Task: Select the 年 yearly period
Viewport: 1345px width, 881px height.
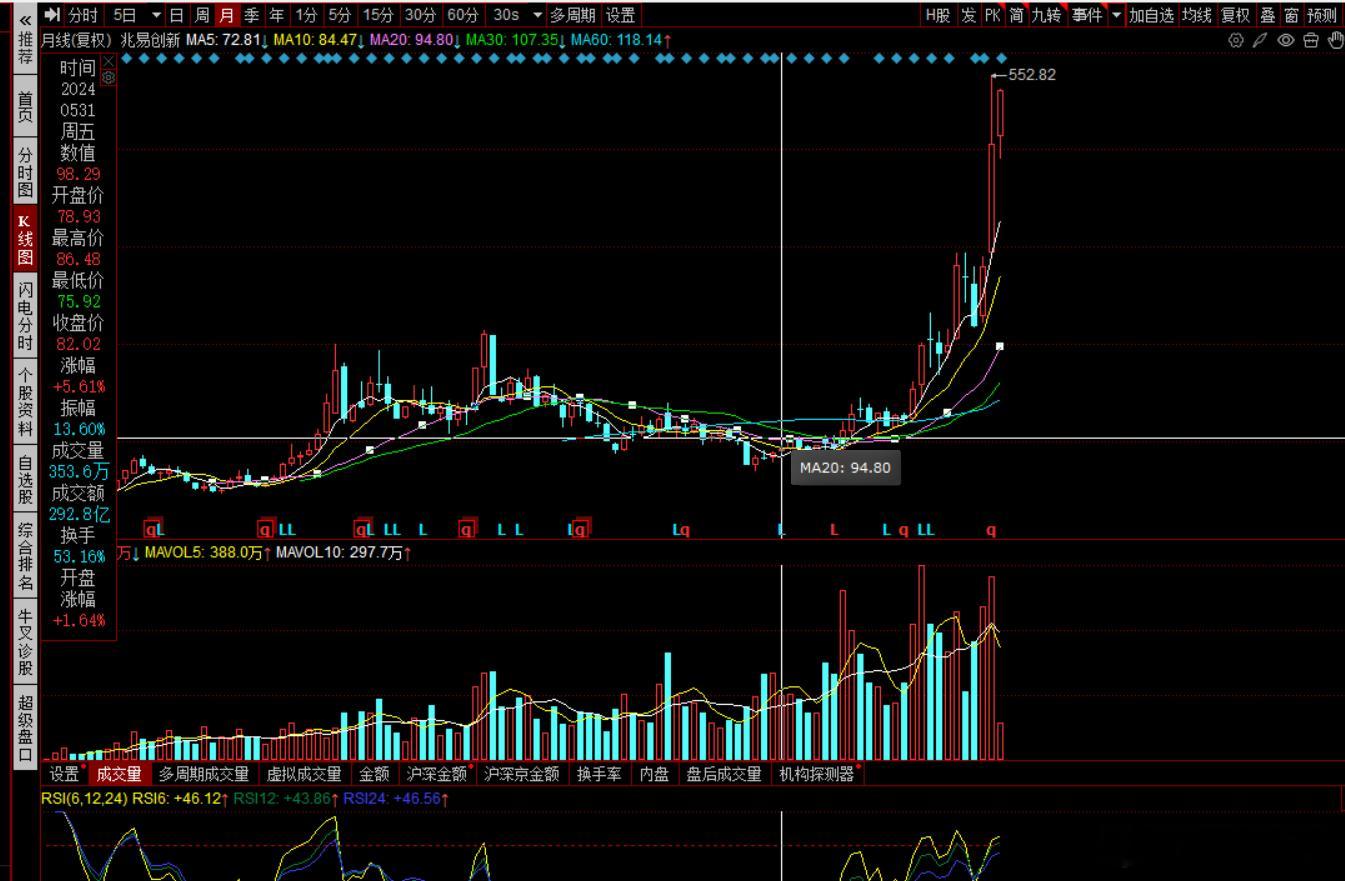Action: coord(276,15)
